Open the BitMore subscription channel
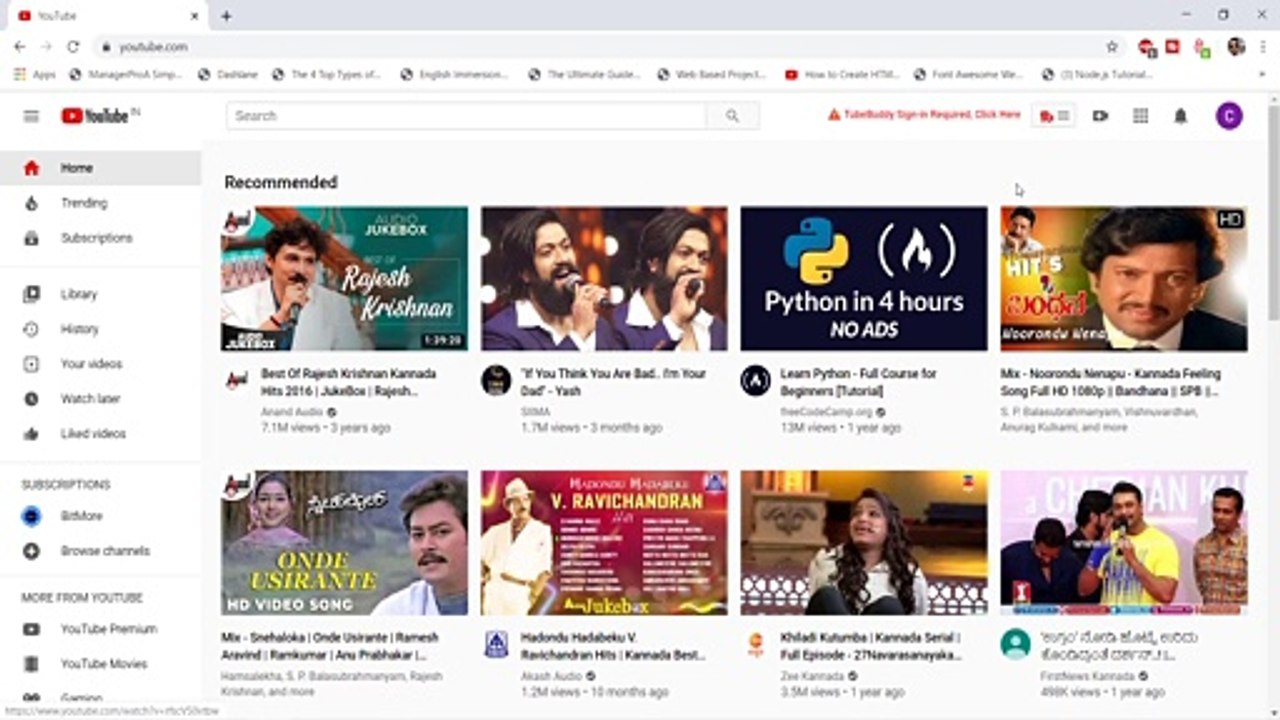 100,516
